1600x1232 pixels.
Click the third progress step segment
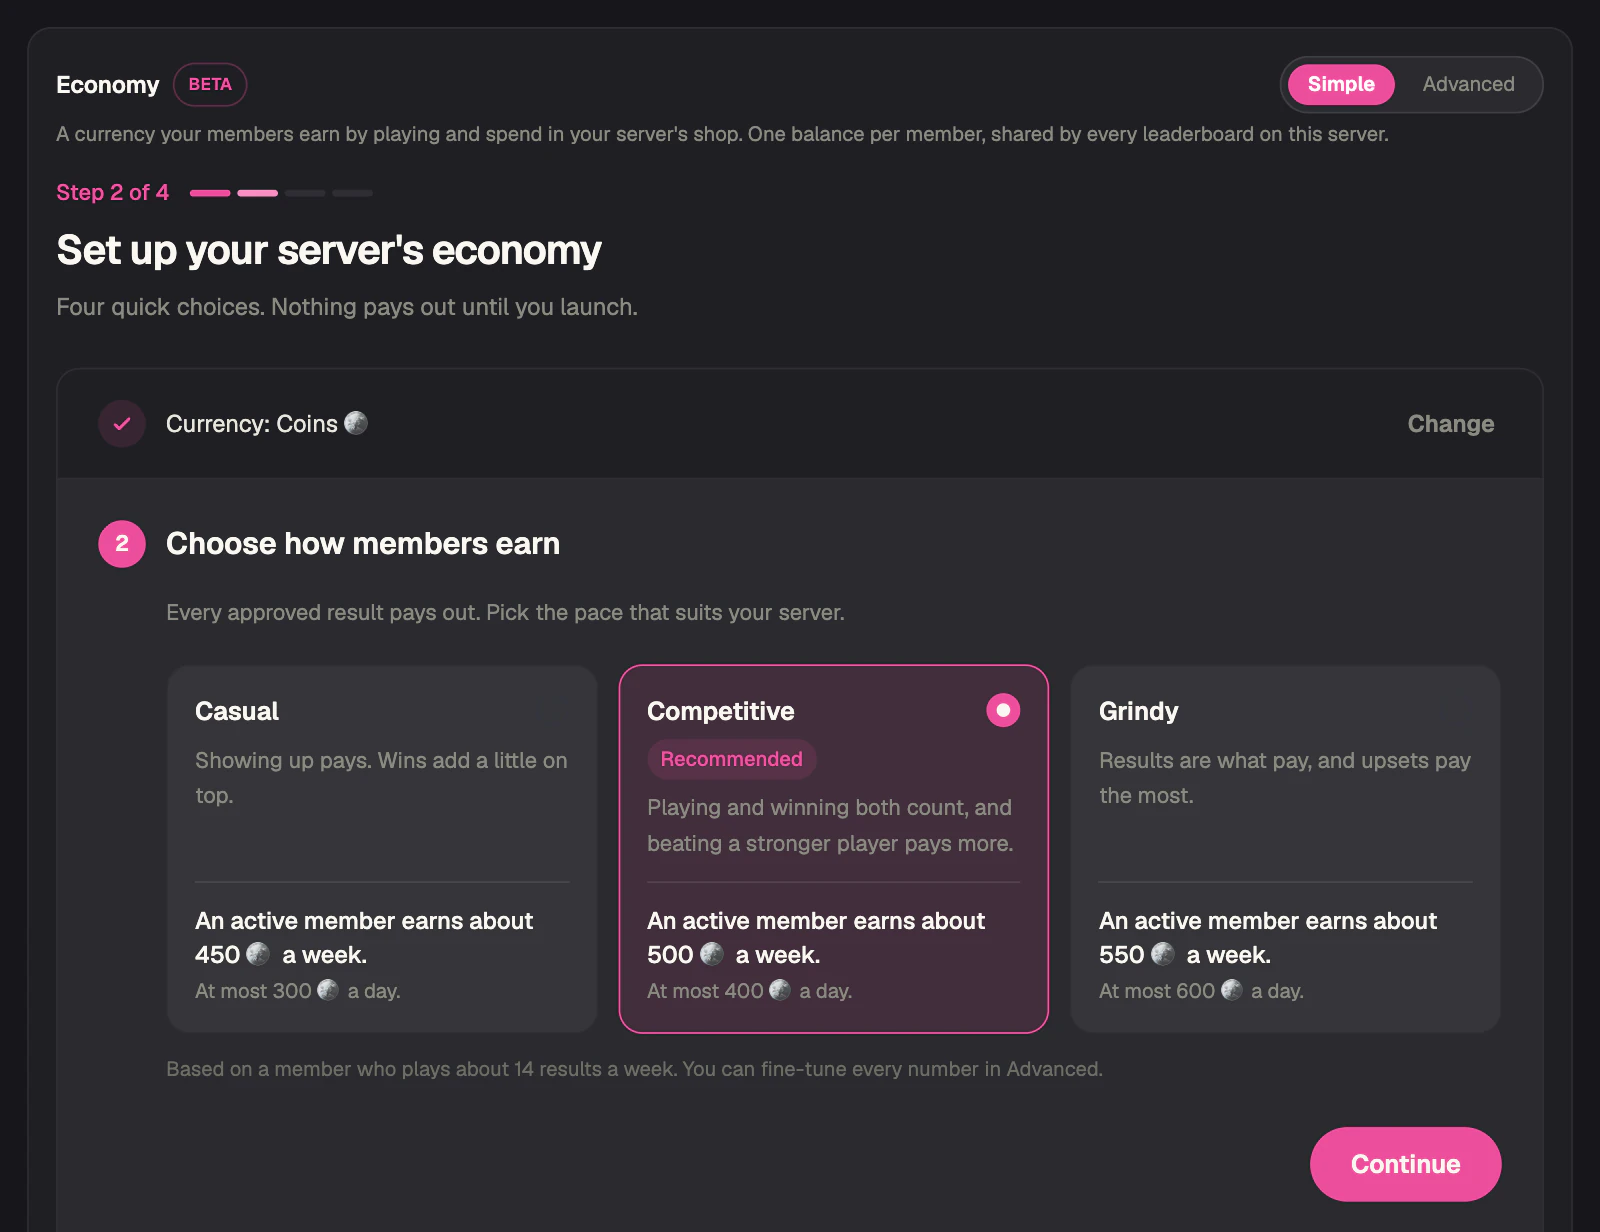(305, 193)
